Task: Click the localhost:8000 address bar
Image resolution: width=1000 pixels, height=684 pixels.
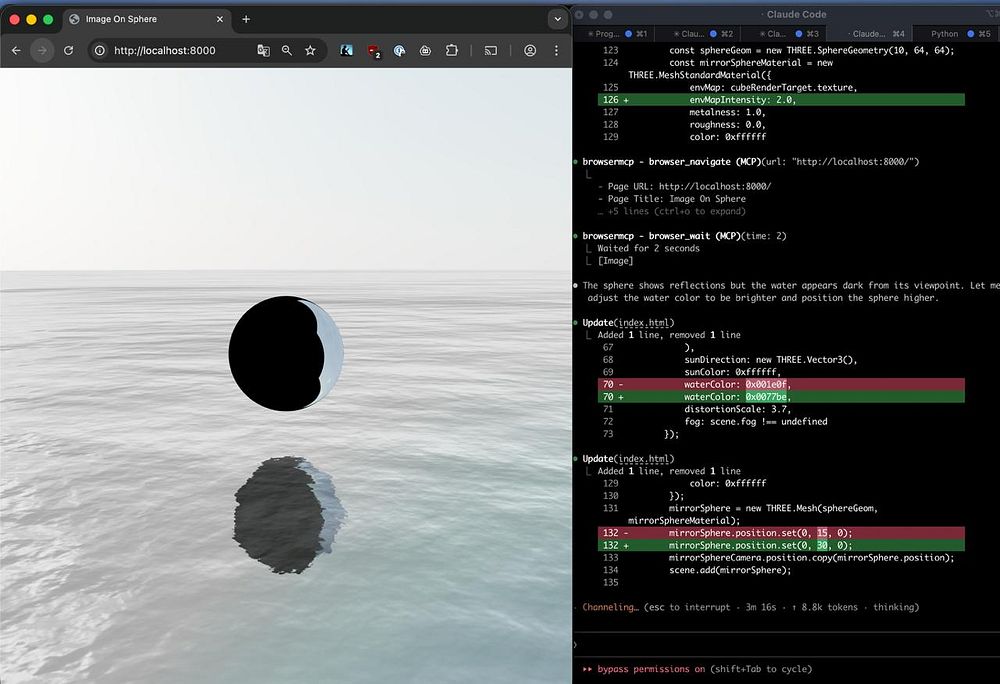Action: pos(165,50)
